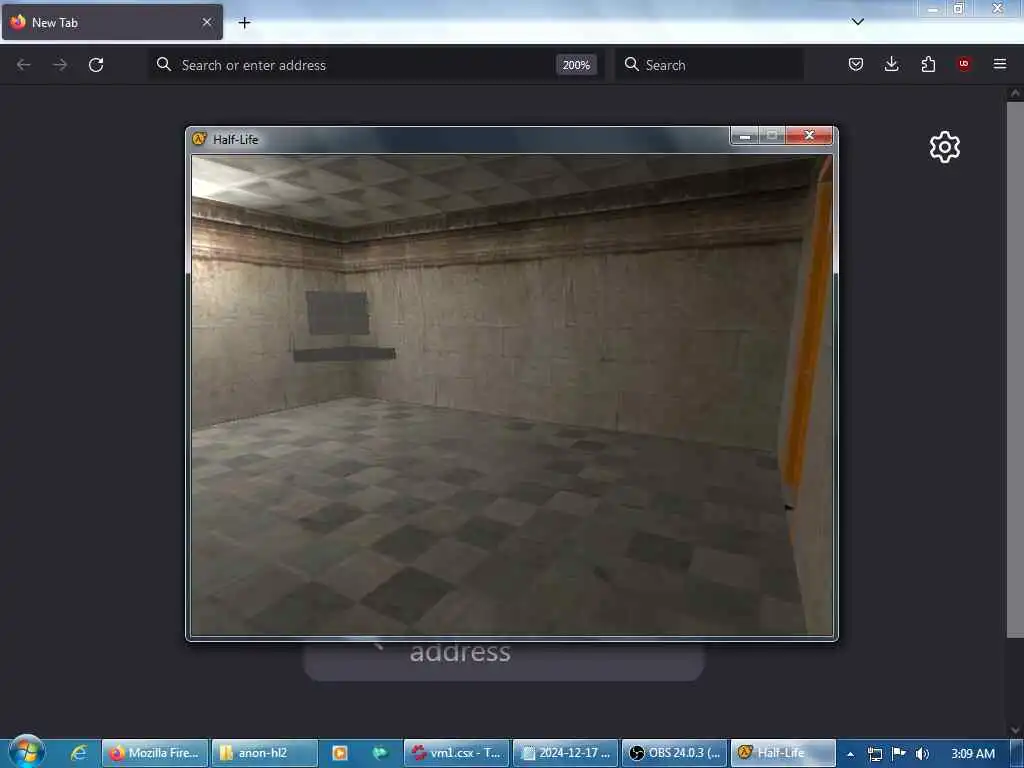1024x768 pixels.
Task: Click the Search box in Firefox toolbar
Action: point(709,65)
